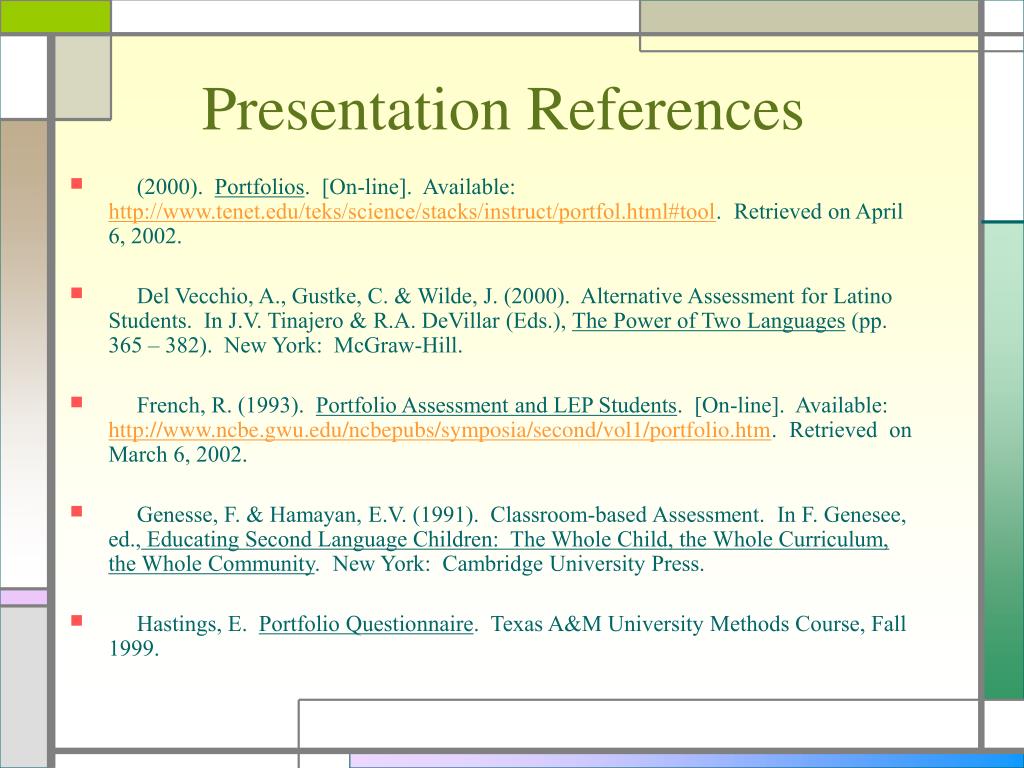Screen dimensions: 1024x768
Task: Click 'Portfolio Questionnaire' underlined title
Action: [x=366, y=624]
